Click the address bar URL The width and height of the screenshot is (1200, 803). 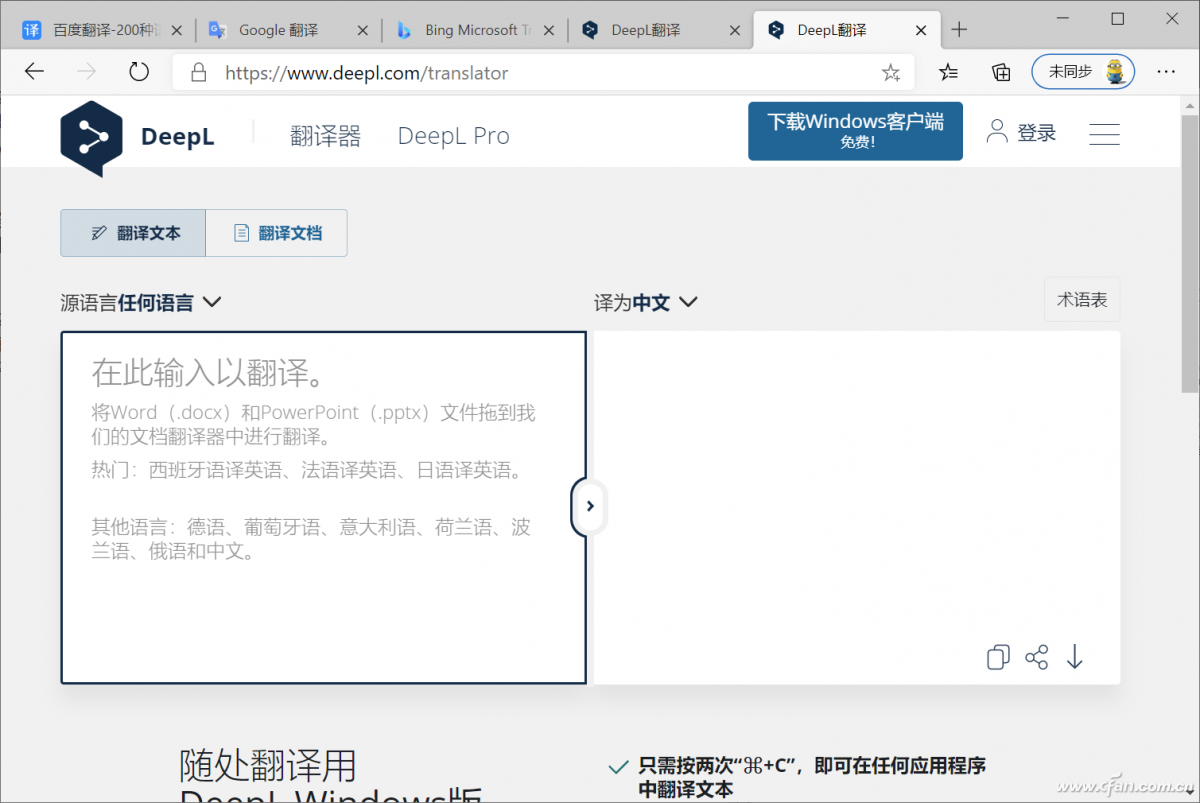tap(366, 73)
